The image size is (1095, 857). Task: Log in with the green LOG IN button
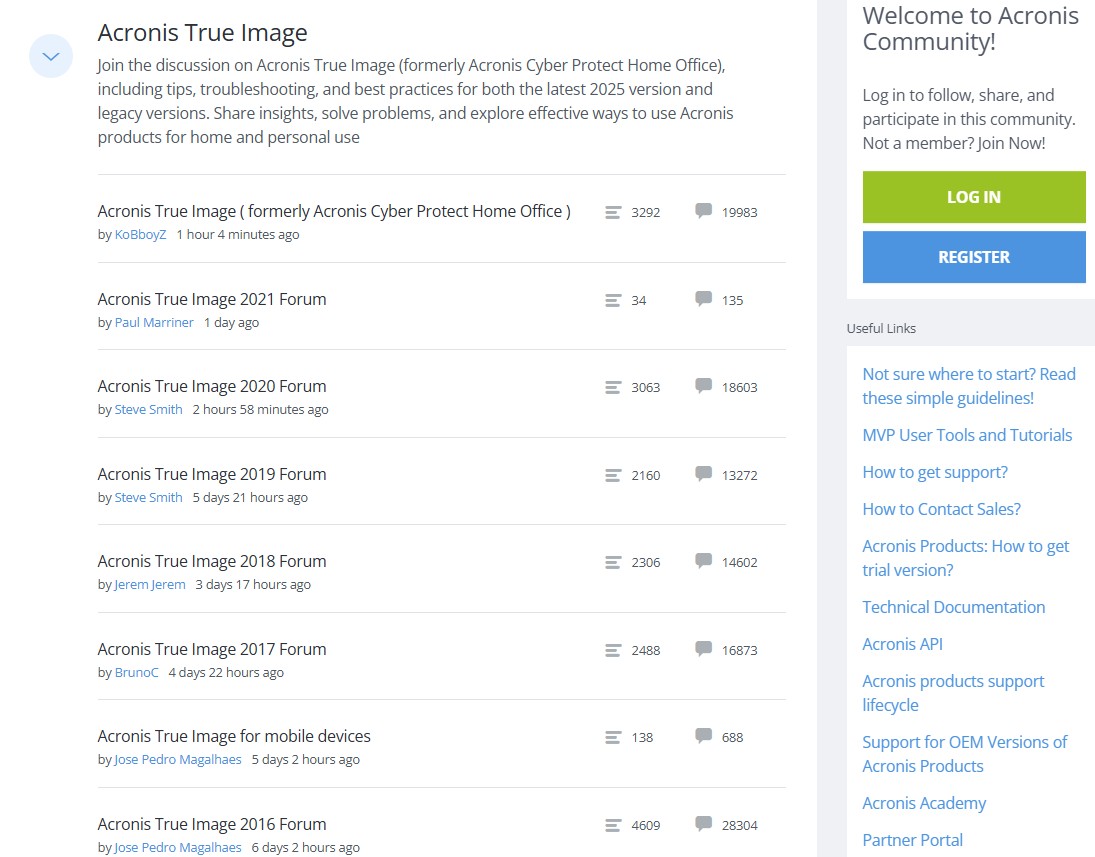tap(973, 197)
